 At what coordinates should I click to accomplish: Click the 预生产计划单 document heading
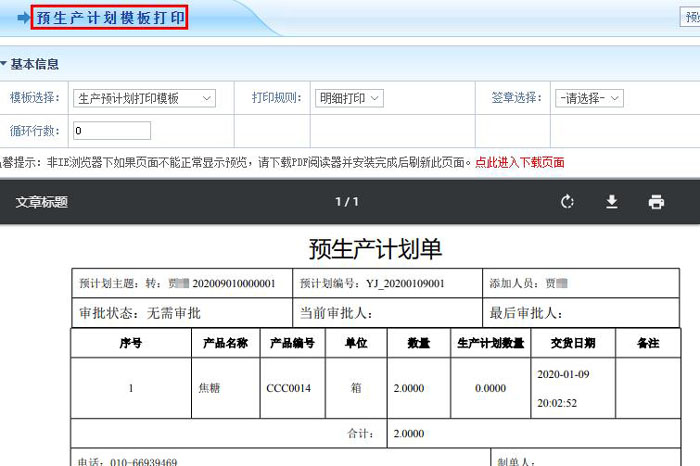point(375,248)
